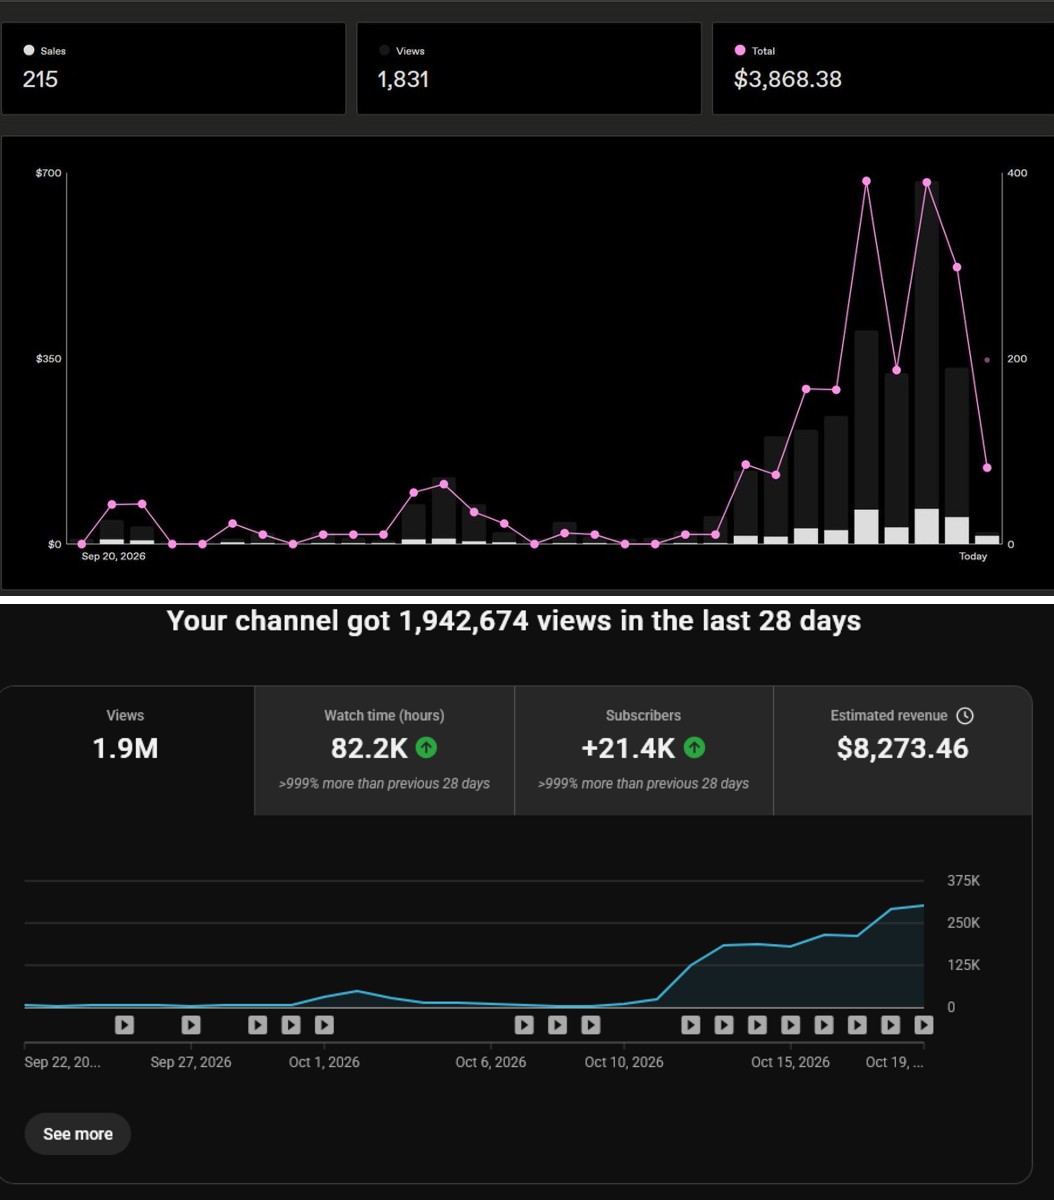The width and height of the screenshot is (1054, 1200).
Task: Click the clock icon beside Estimated revenue
Action: [965, 716]
